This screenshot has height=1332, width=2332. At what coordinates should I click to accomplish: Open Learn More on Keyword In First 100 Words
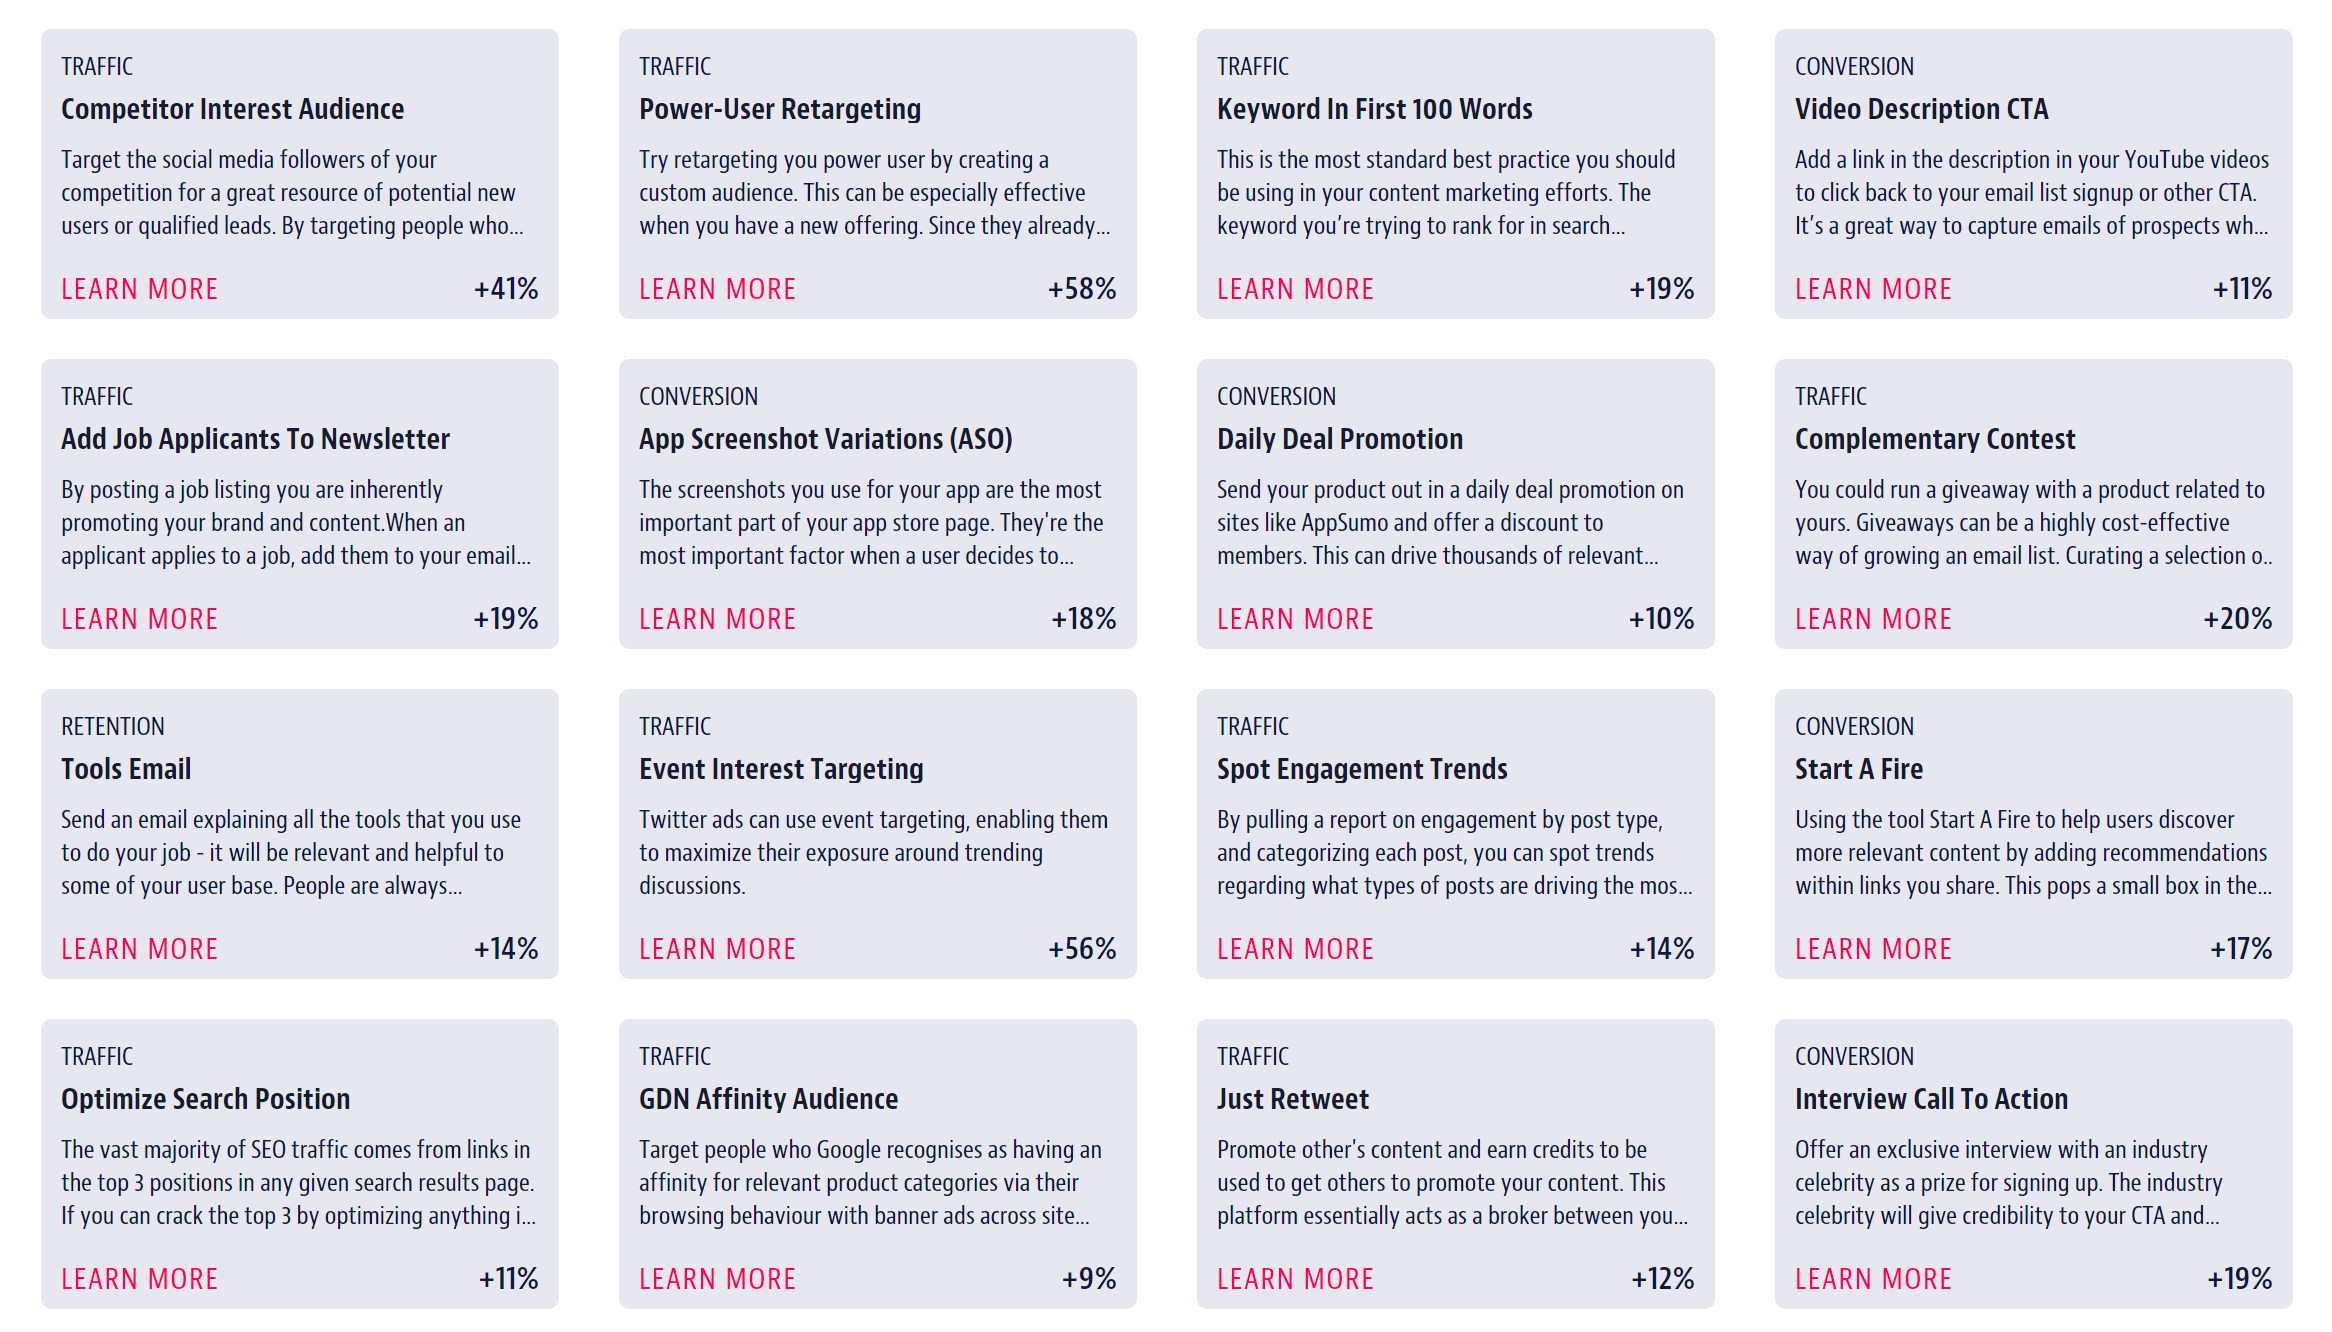(1295, 289)
